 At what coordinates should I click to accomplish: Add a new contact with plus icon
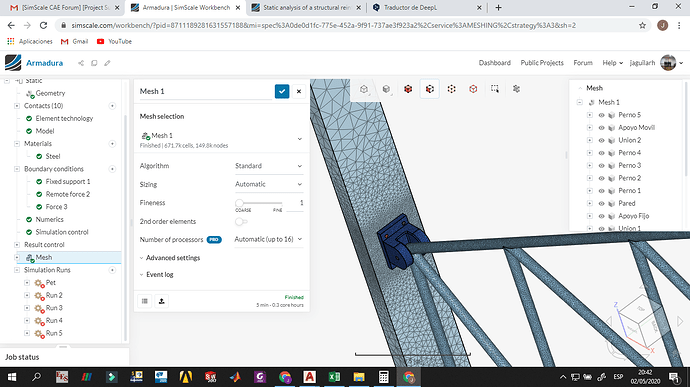(x=112, y=106)
